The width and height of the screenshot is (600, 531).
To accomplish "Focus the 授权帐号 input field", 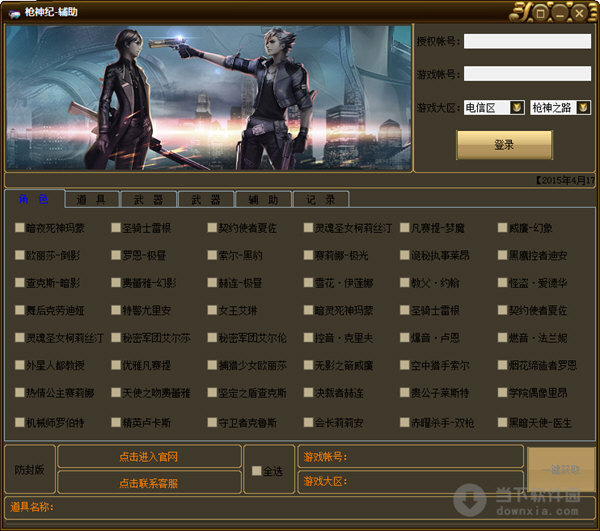I will (527, 41).
